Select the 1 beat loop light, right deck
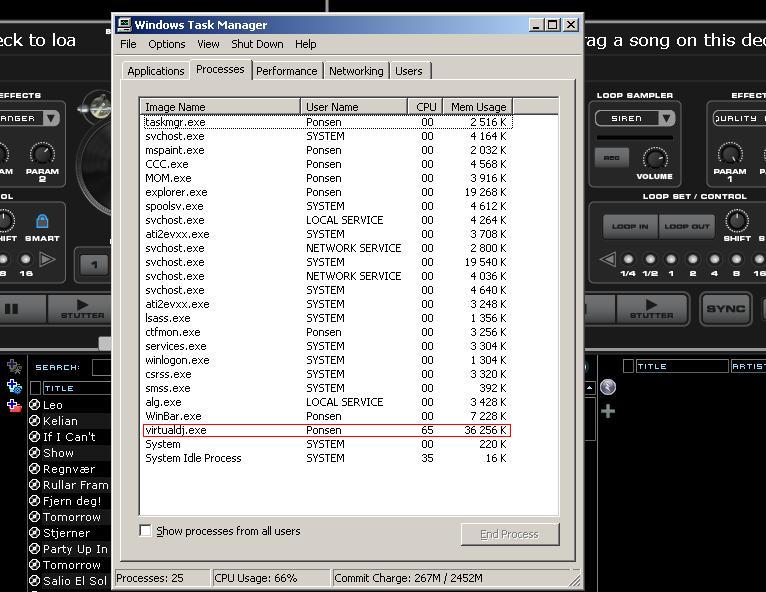The image size is (766, 592). pos(671,259)
